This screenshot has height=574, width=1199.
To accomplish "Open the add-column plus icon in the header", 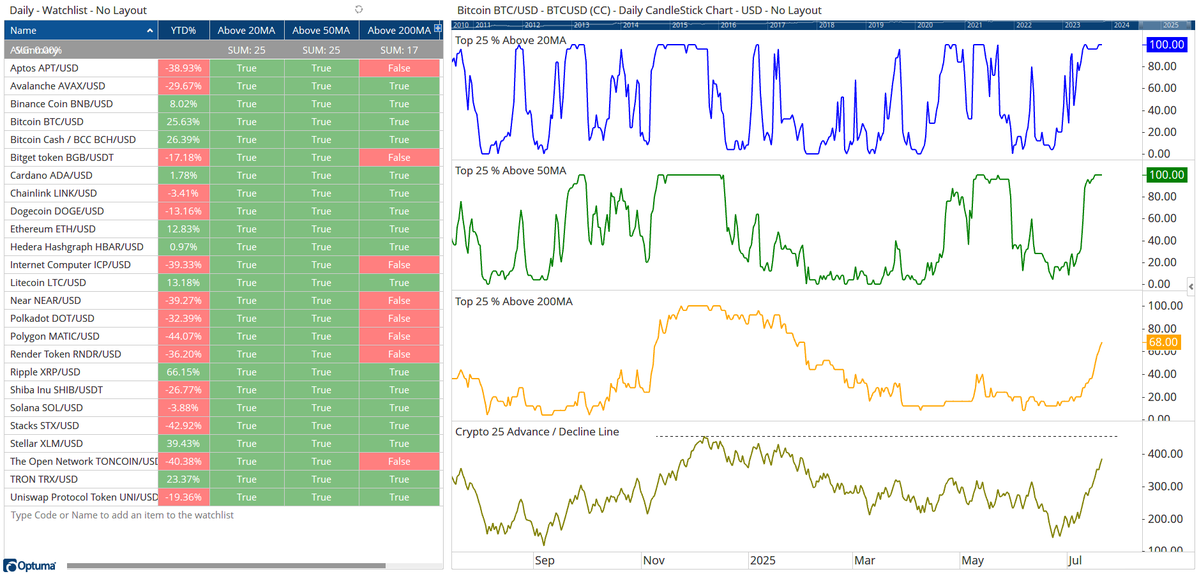I will 437,28.
